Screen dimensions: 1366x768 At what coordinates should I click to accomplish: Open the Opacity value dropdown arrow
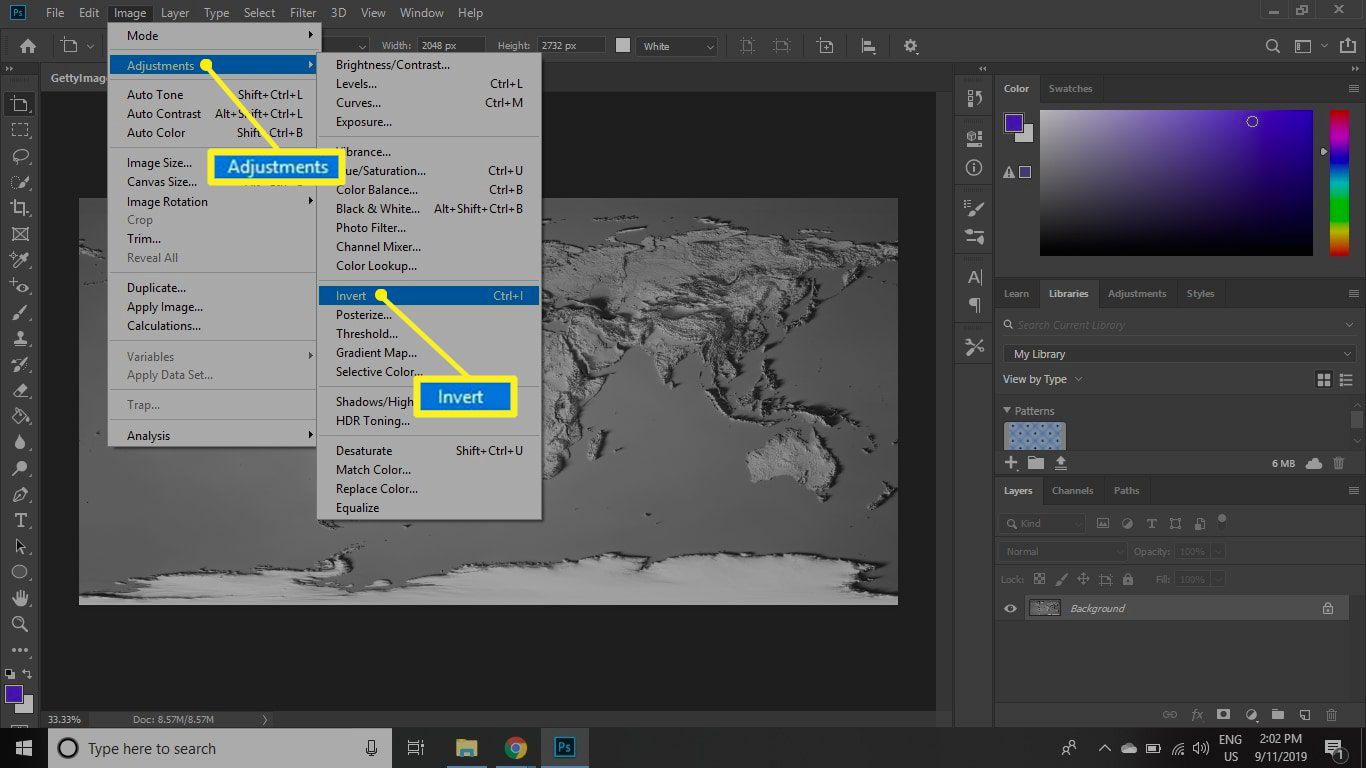[1217, 552]
